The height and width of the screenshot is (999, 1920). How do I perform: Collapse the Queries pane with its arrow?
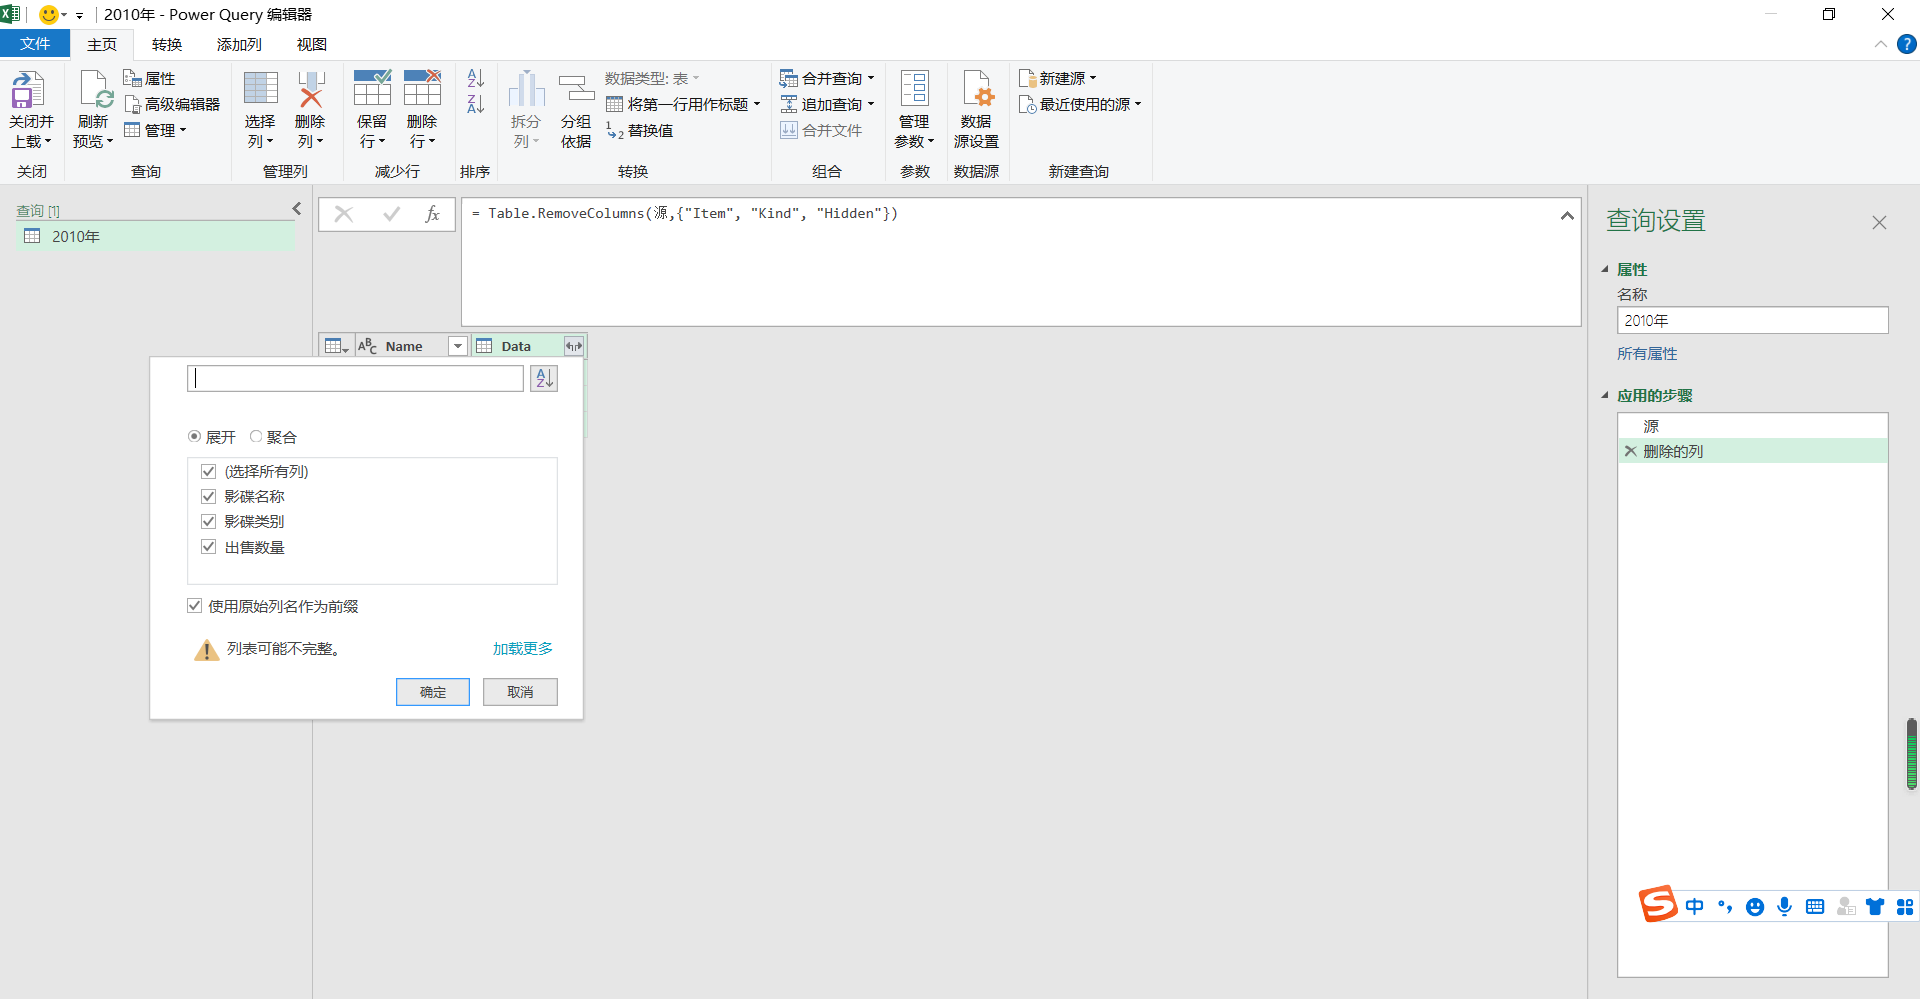coord(297,208)
